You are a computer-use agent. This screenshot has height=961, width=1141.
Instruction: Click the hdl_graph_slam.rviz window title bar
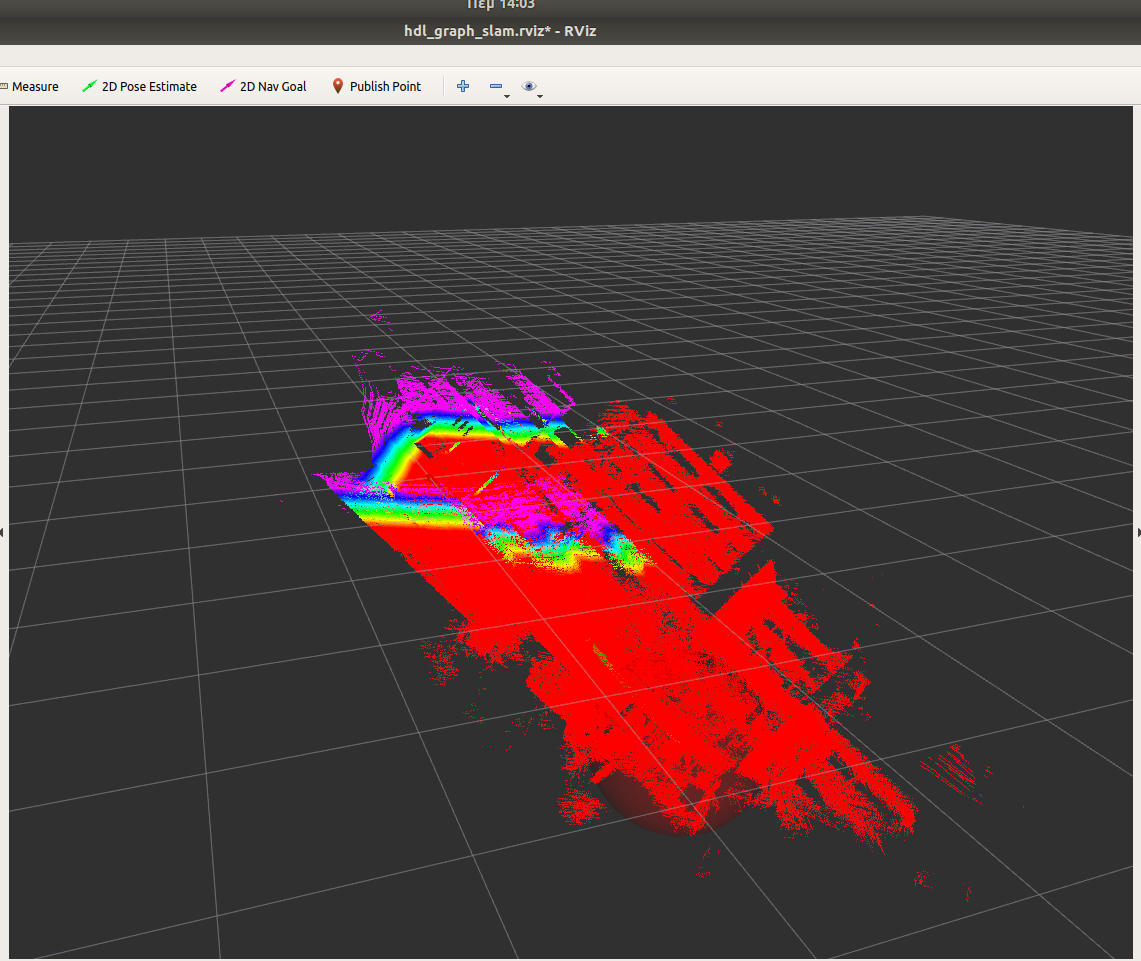pos(500,31)
